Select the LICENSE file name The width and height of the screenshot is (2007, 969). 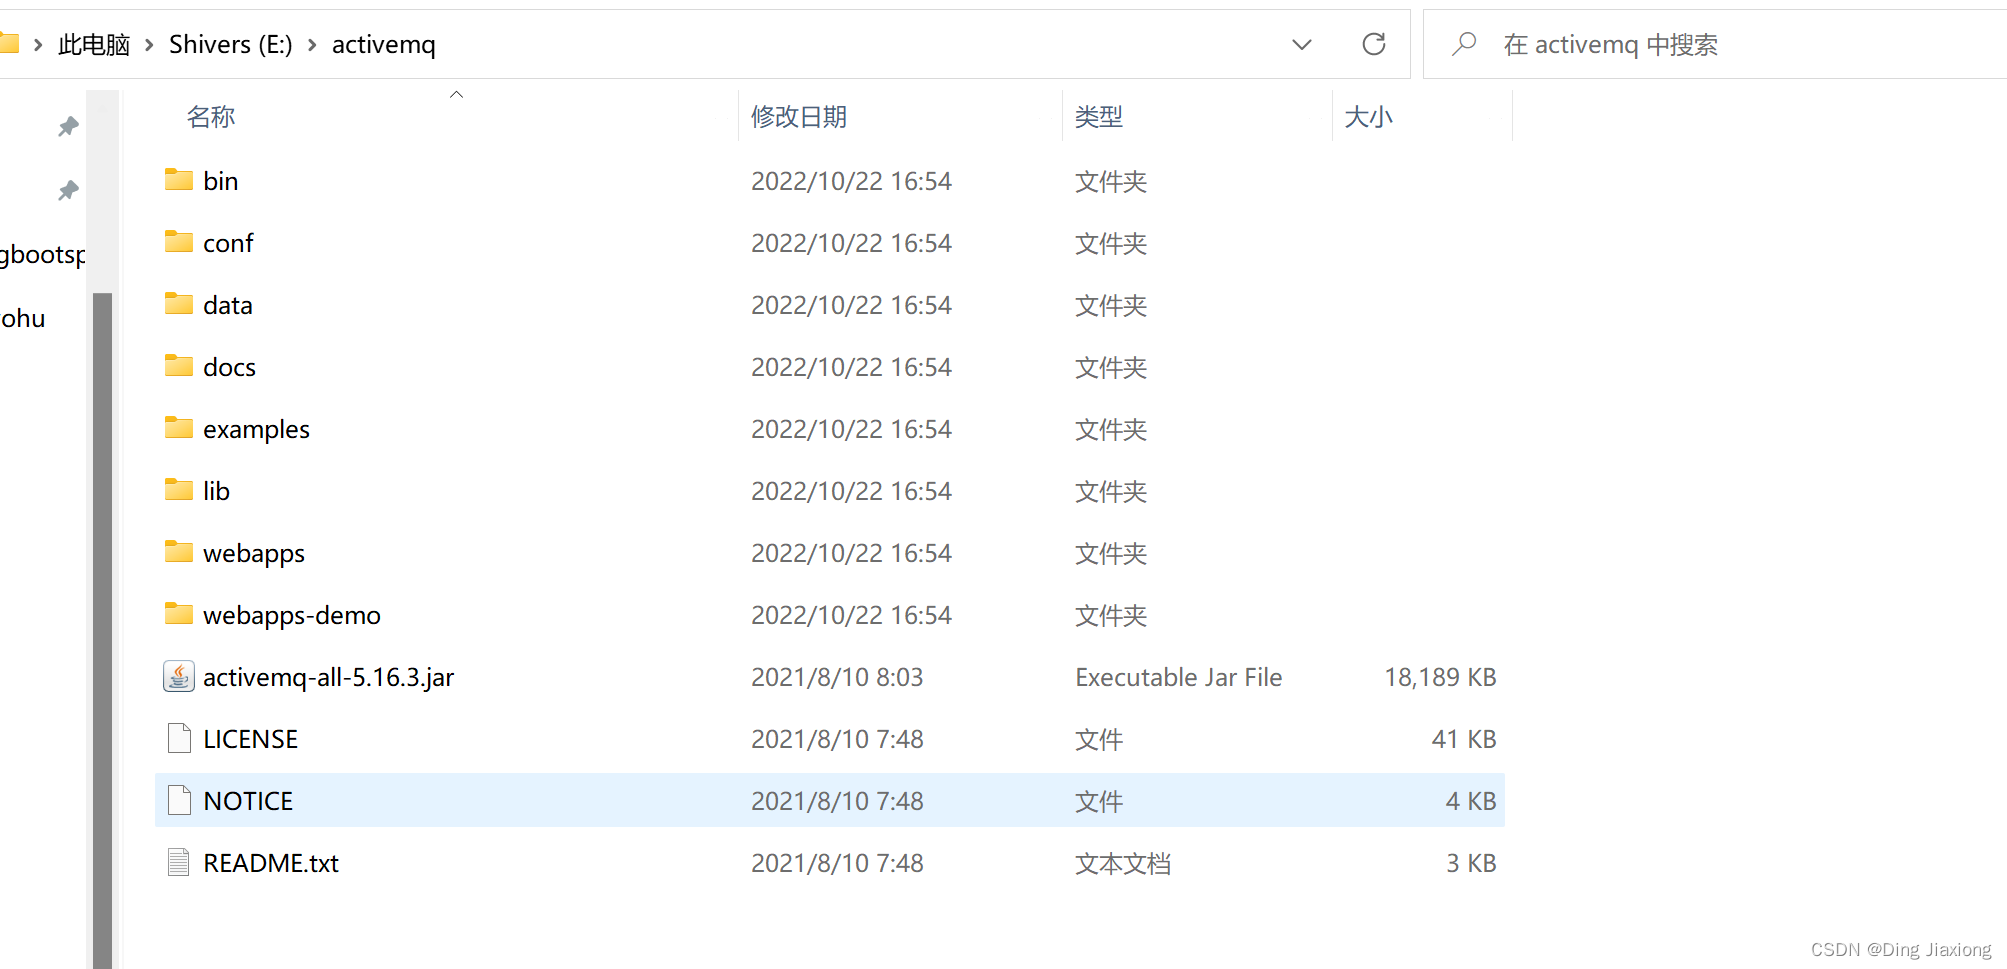point(250,739)
